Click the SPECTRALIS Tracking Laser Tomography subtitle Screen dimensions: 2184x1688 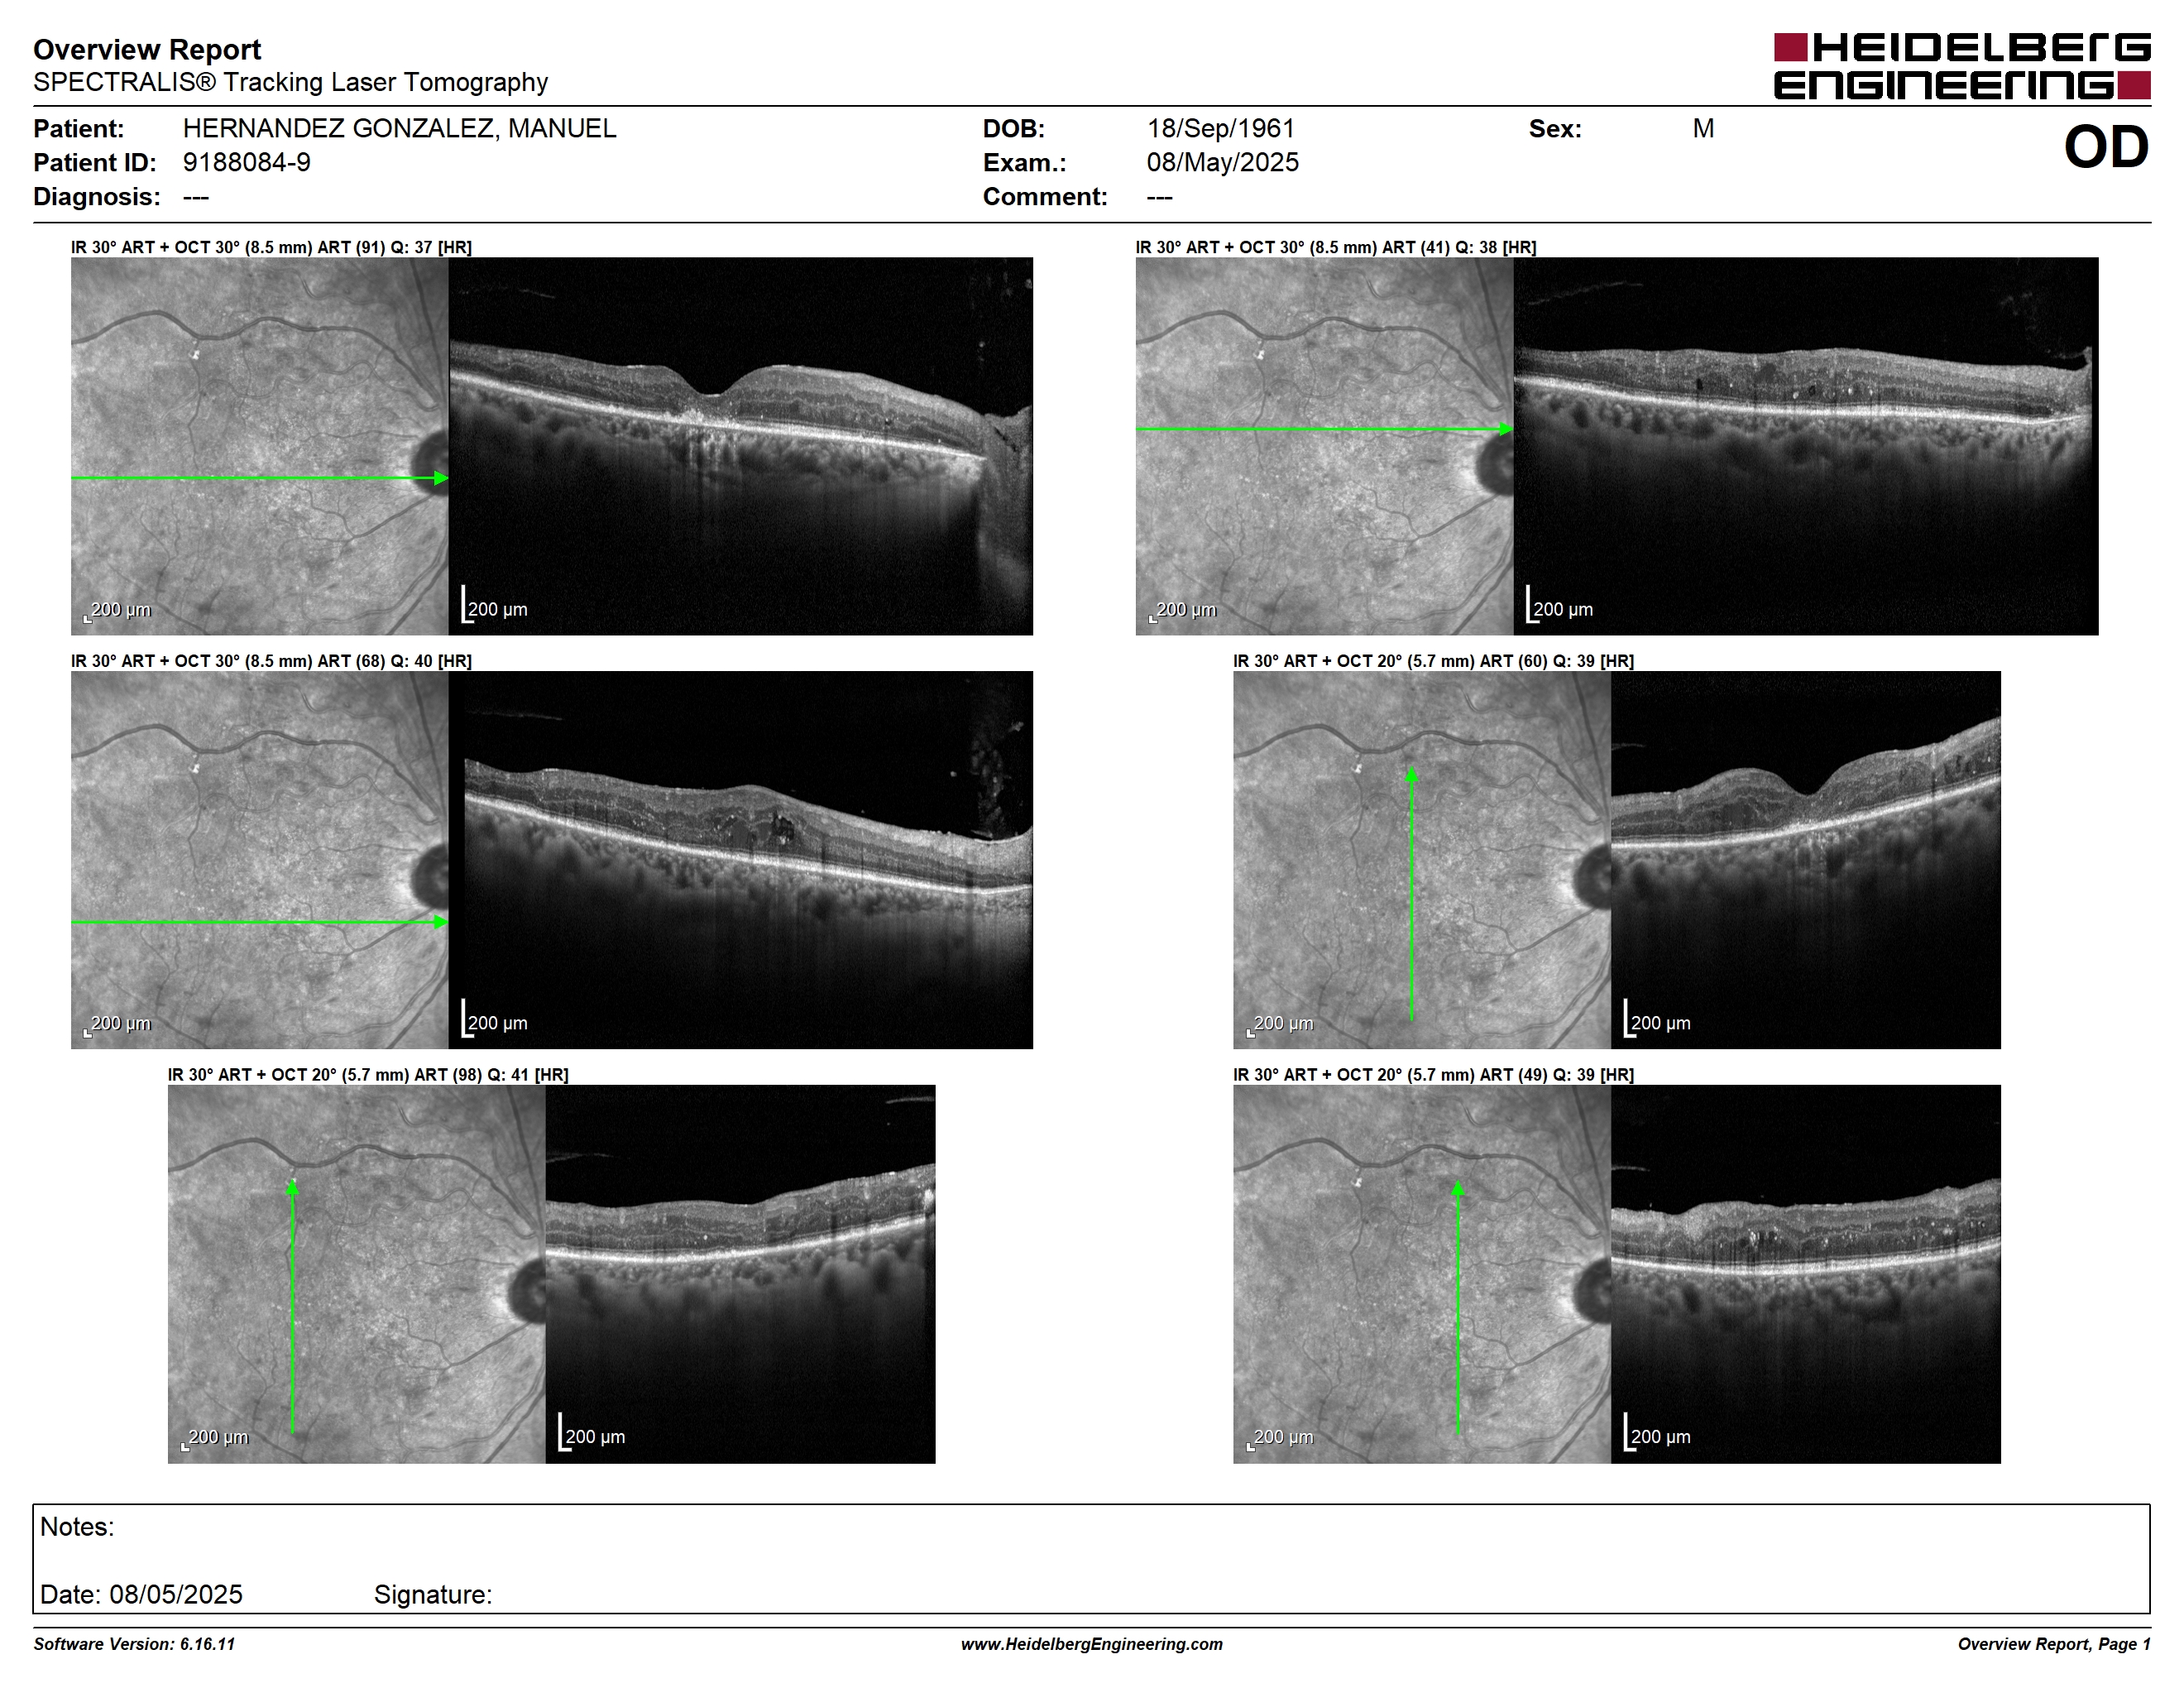[x=290, y=82]
